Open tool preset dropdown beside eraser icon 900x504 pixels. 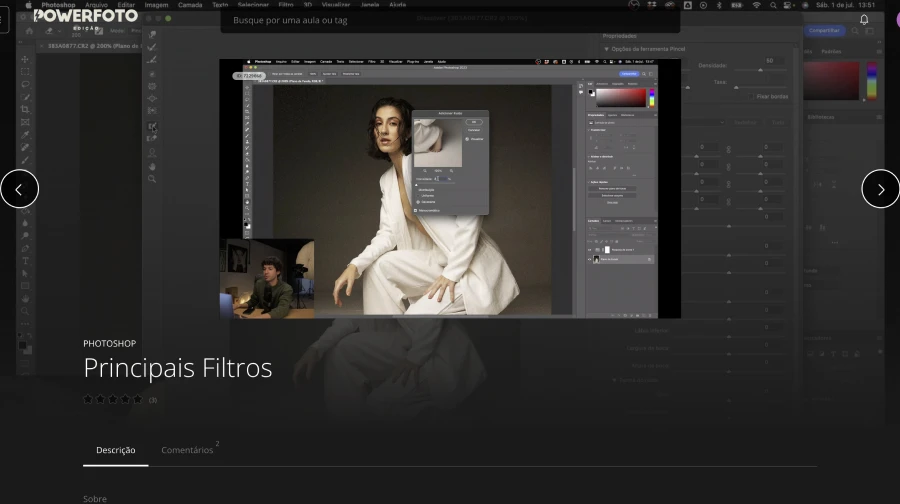click(x=60, y=31)
